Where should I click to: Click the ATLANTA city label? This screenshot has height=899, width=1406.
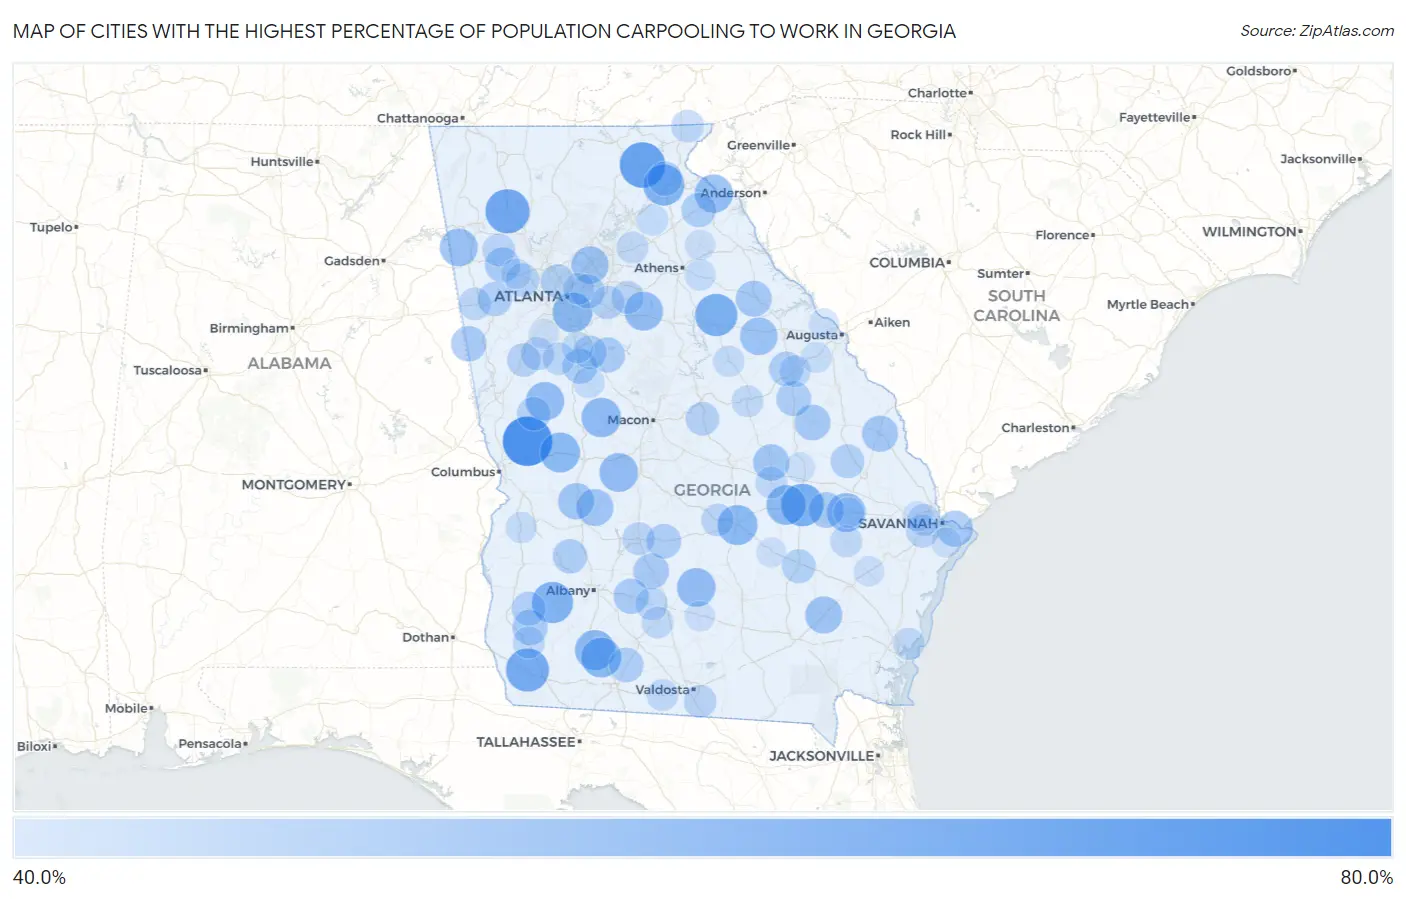click(528, 296)
